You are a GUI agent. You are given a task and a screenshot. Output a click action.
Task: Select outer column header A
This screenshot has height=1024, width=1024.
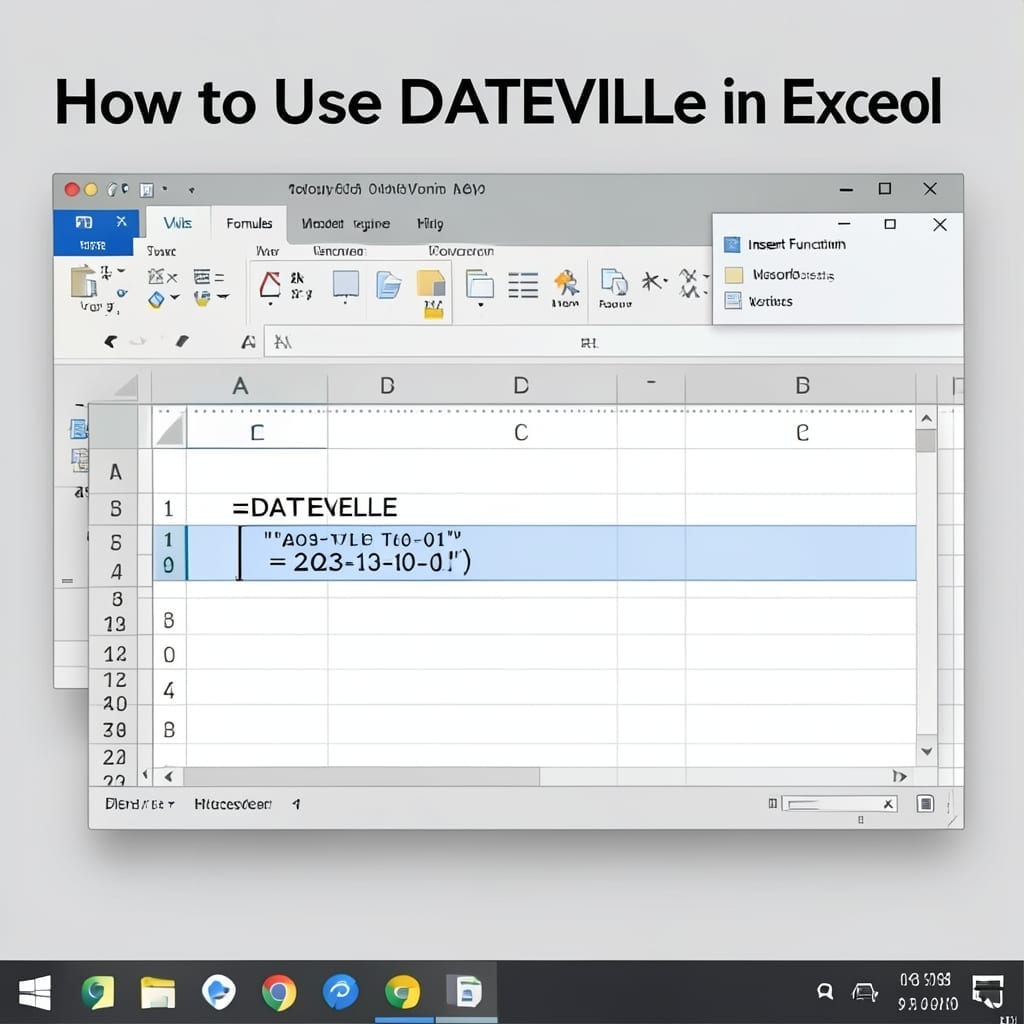coord(240,386)
